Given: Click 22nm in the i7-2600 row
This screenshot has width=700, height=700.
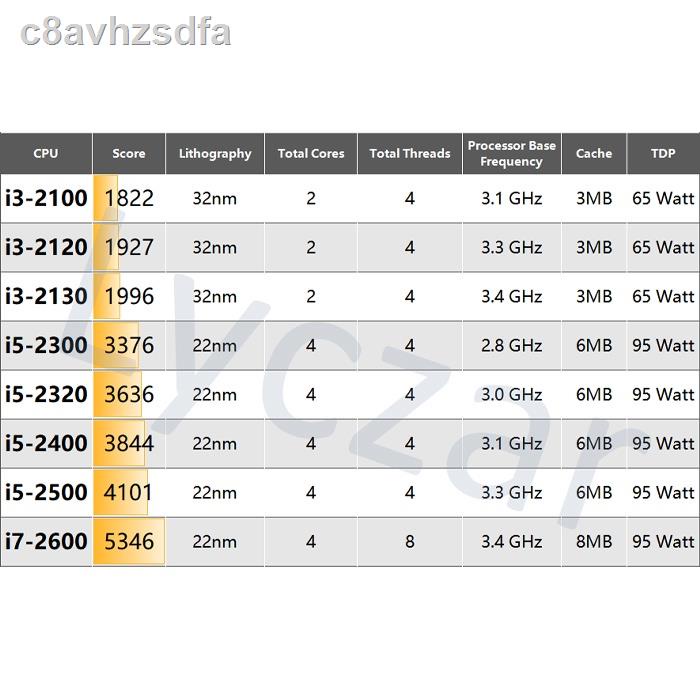Looking at the screenshot, I should 215,542.
